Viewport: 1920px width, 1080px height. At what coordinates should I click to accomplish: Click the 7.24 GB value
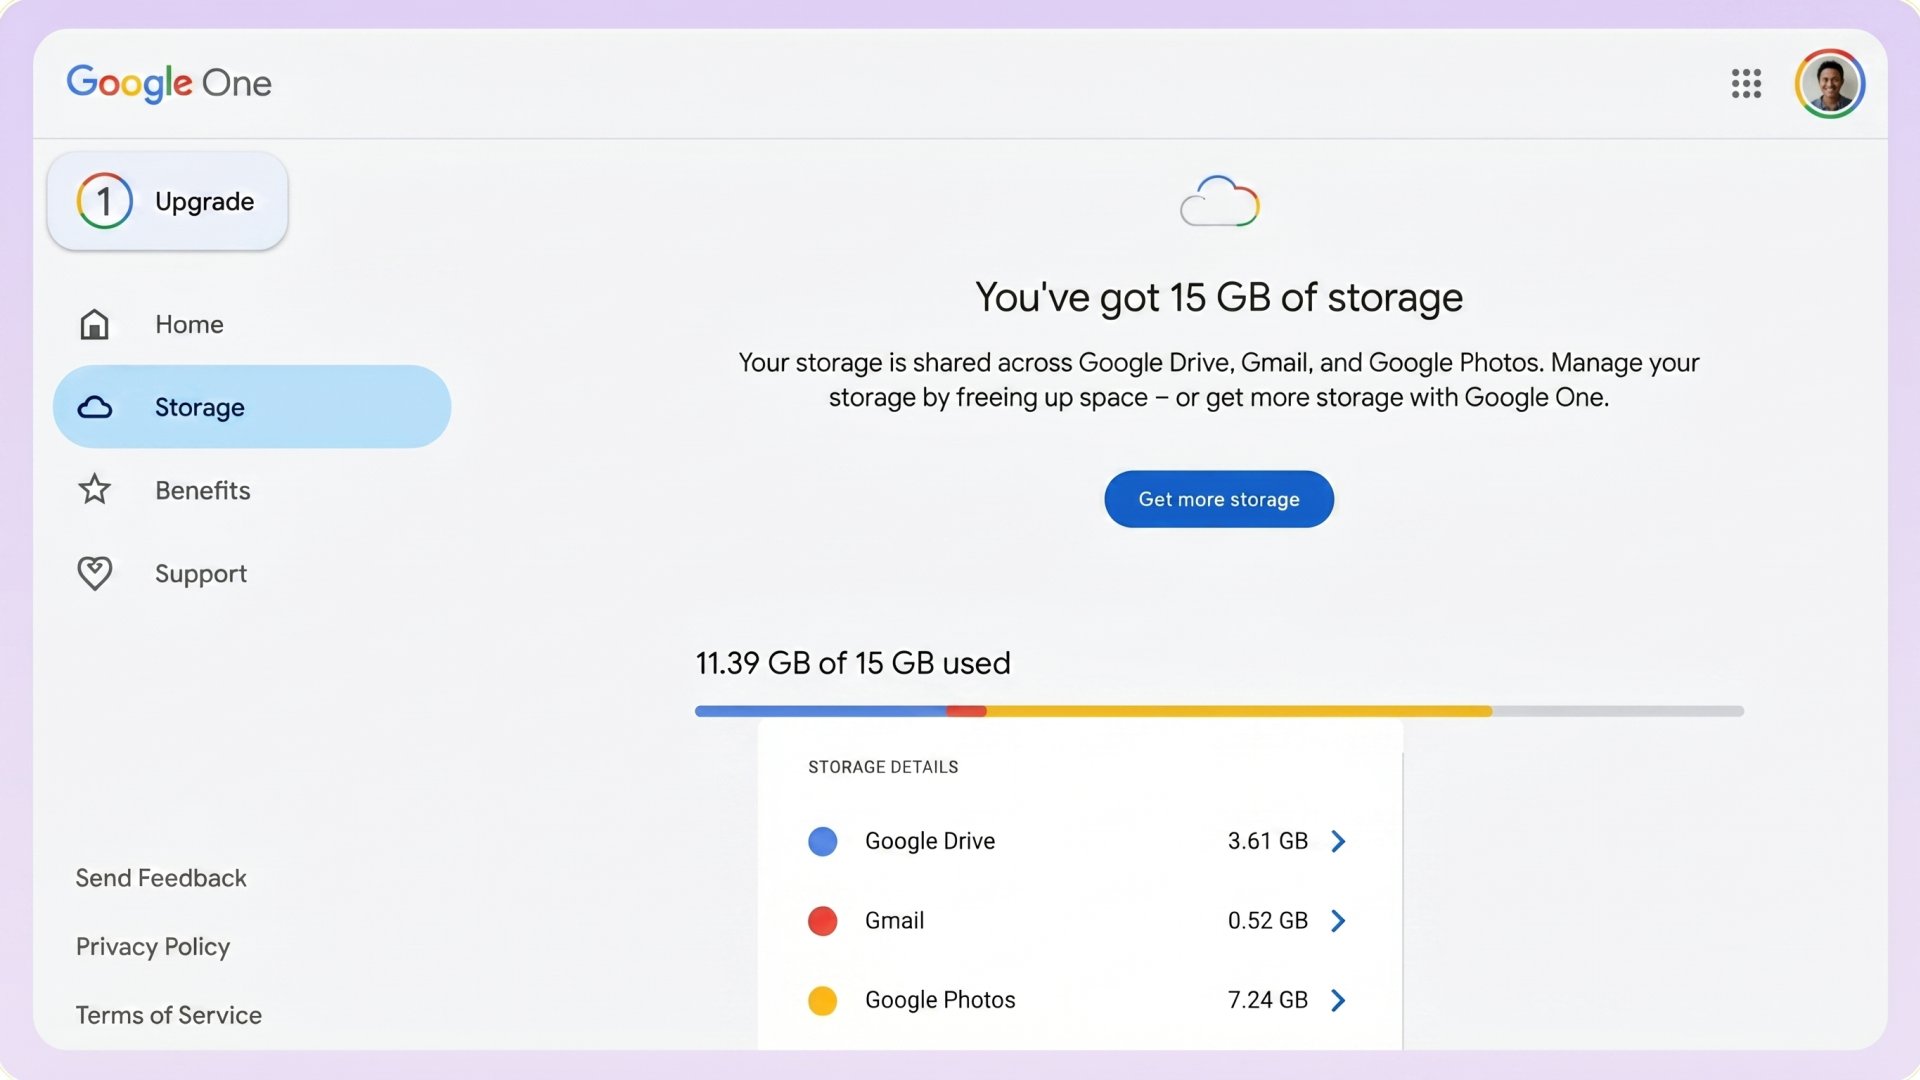point(1268,1000)
